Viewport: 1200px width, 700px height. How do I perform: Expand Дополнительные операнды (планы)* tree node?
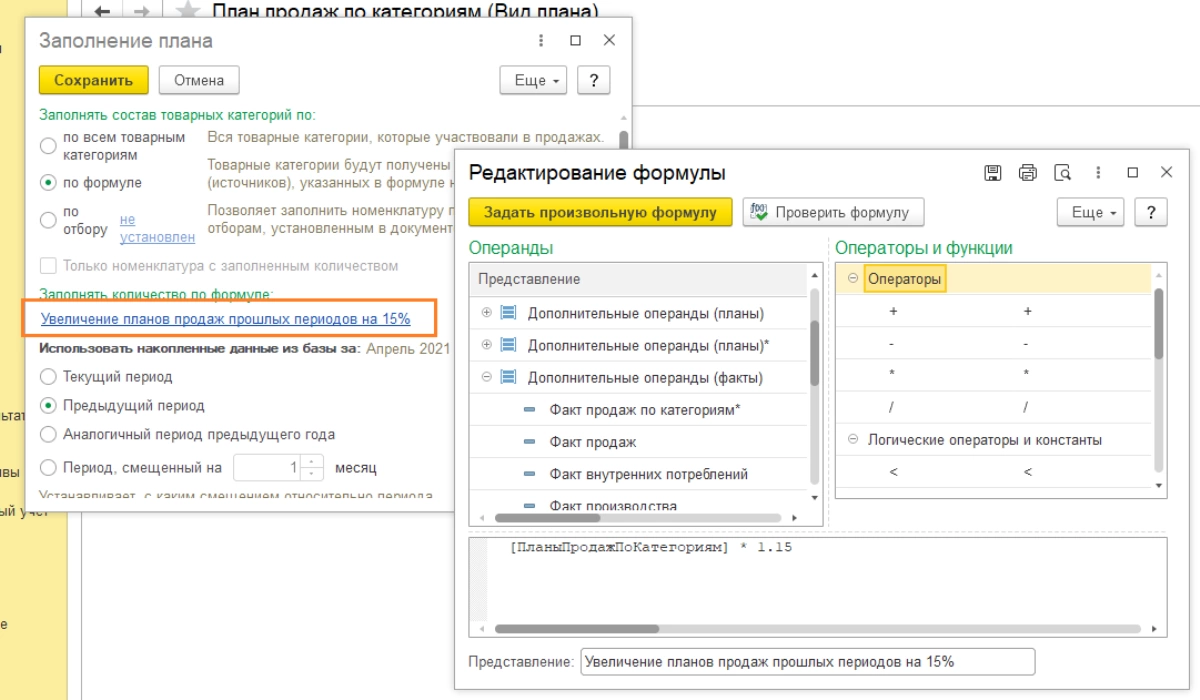487,345
